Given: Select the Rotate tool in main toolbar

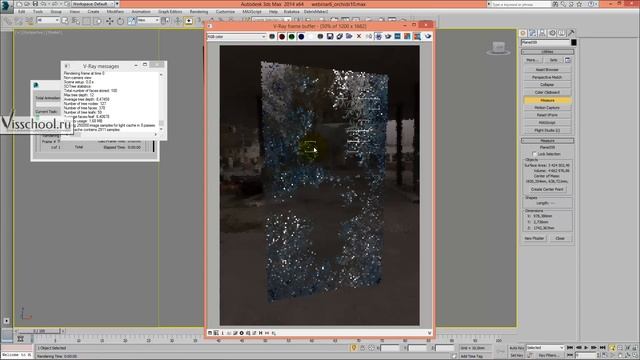Looking at the screenshot, I should point(120,20).
